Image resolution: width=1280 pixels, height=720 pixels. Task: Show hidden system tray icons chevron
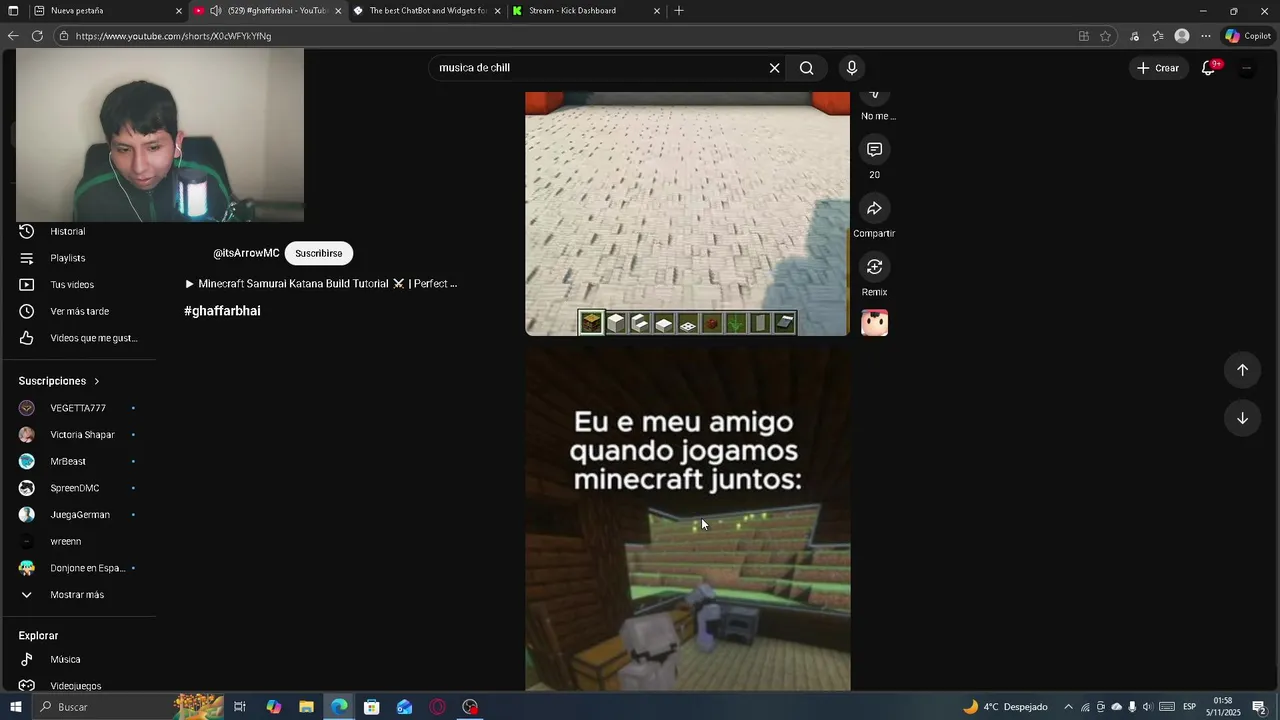point(1068,707)
